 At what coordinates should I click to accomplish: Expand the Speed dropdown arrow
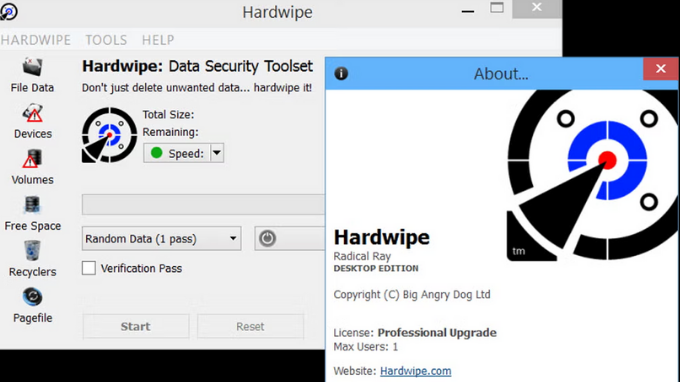point(217,153)
